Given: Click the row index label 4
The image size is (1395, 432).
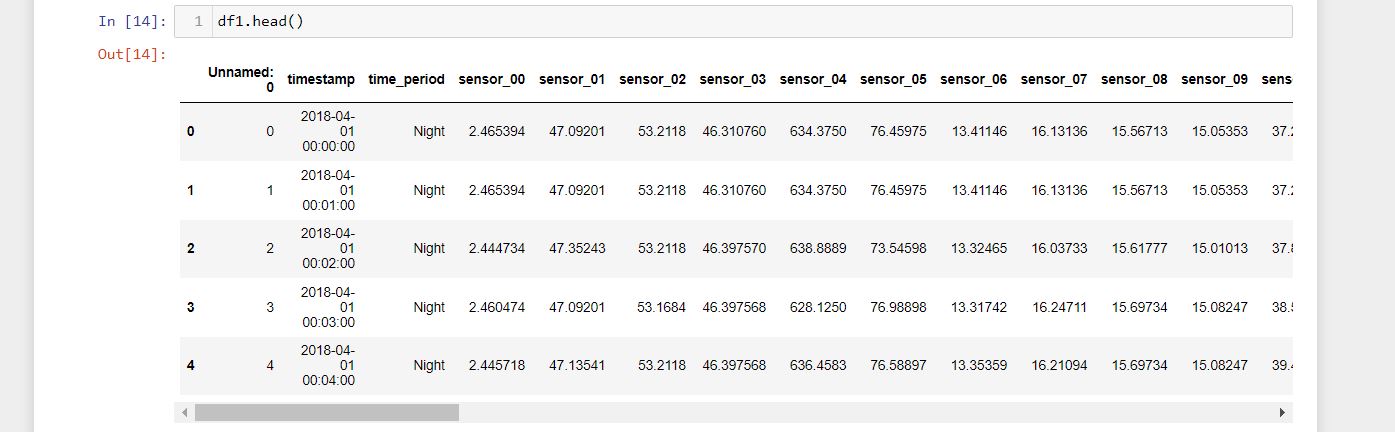Looking at the screenshot, I should (190, 366).
